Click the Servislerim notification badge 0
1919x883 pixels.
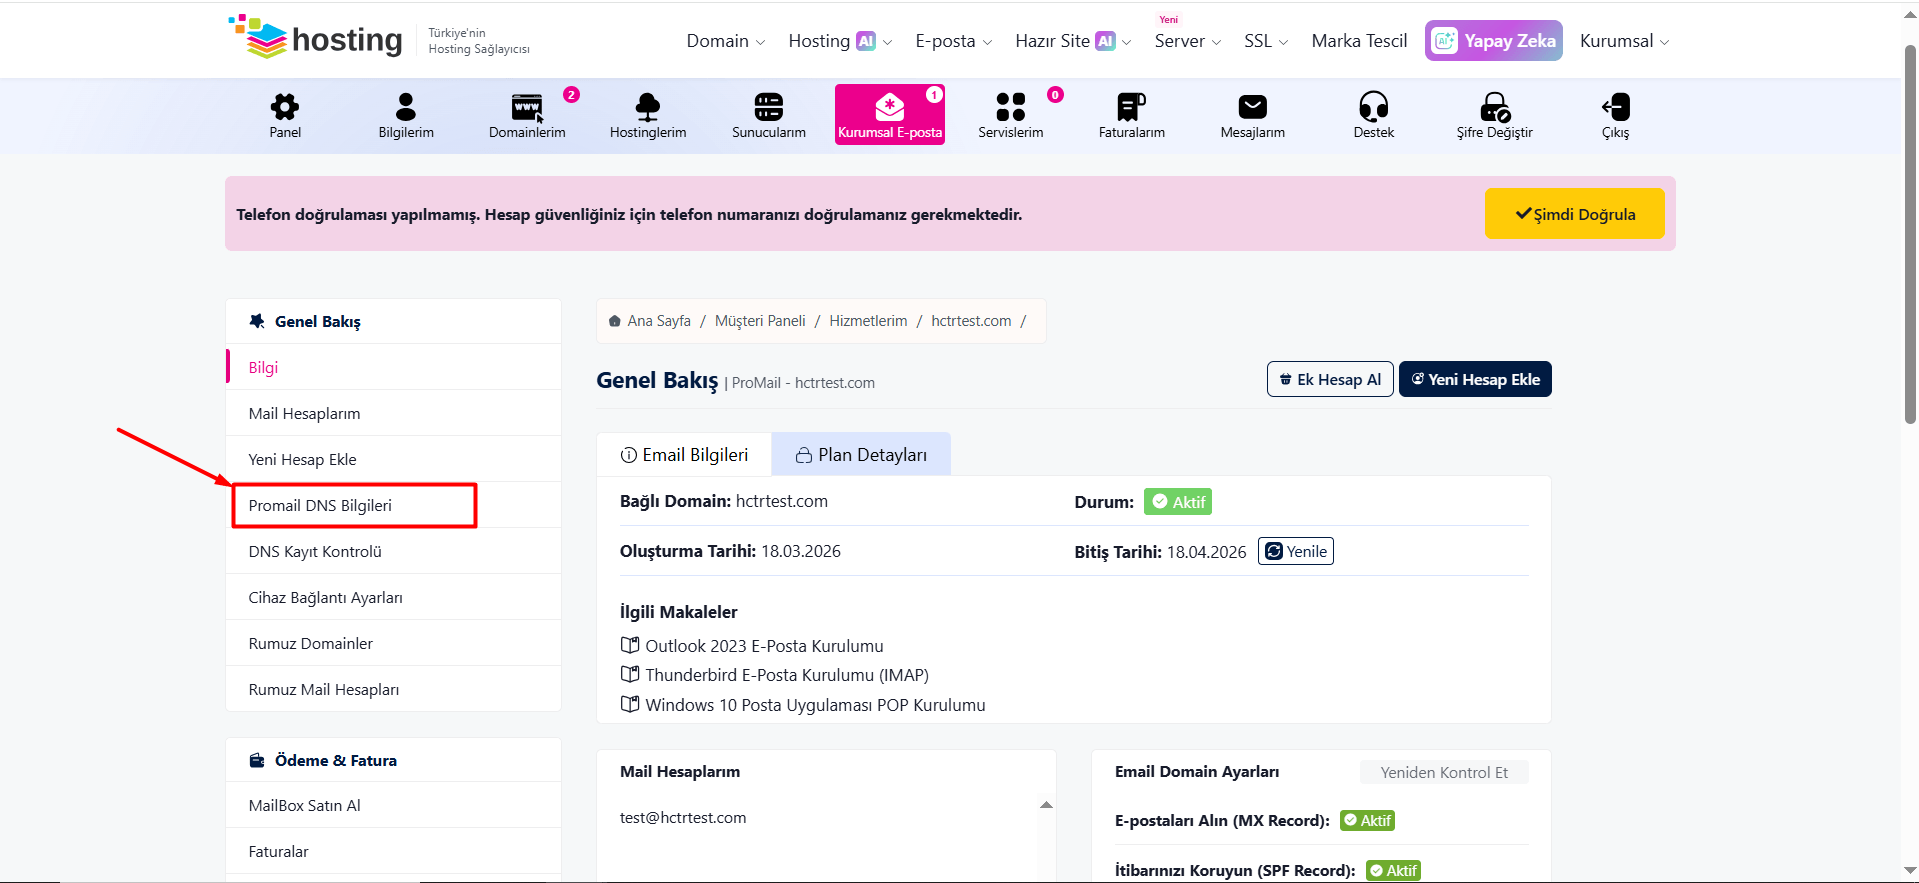click(1055, 94)
